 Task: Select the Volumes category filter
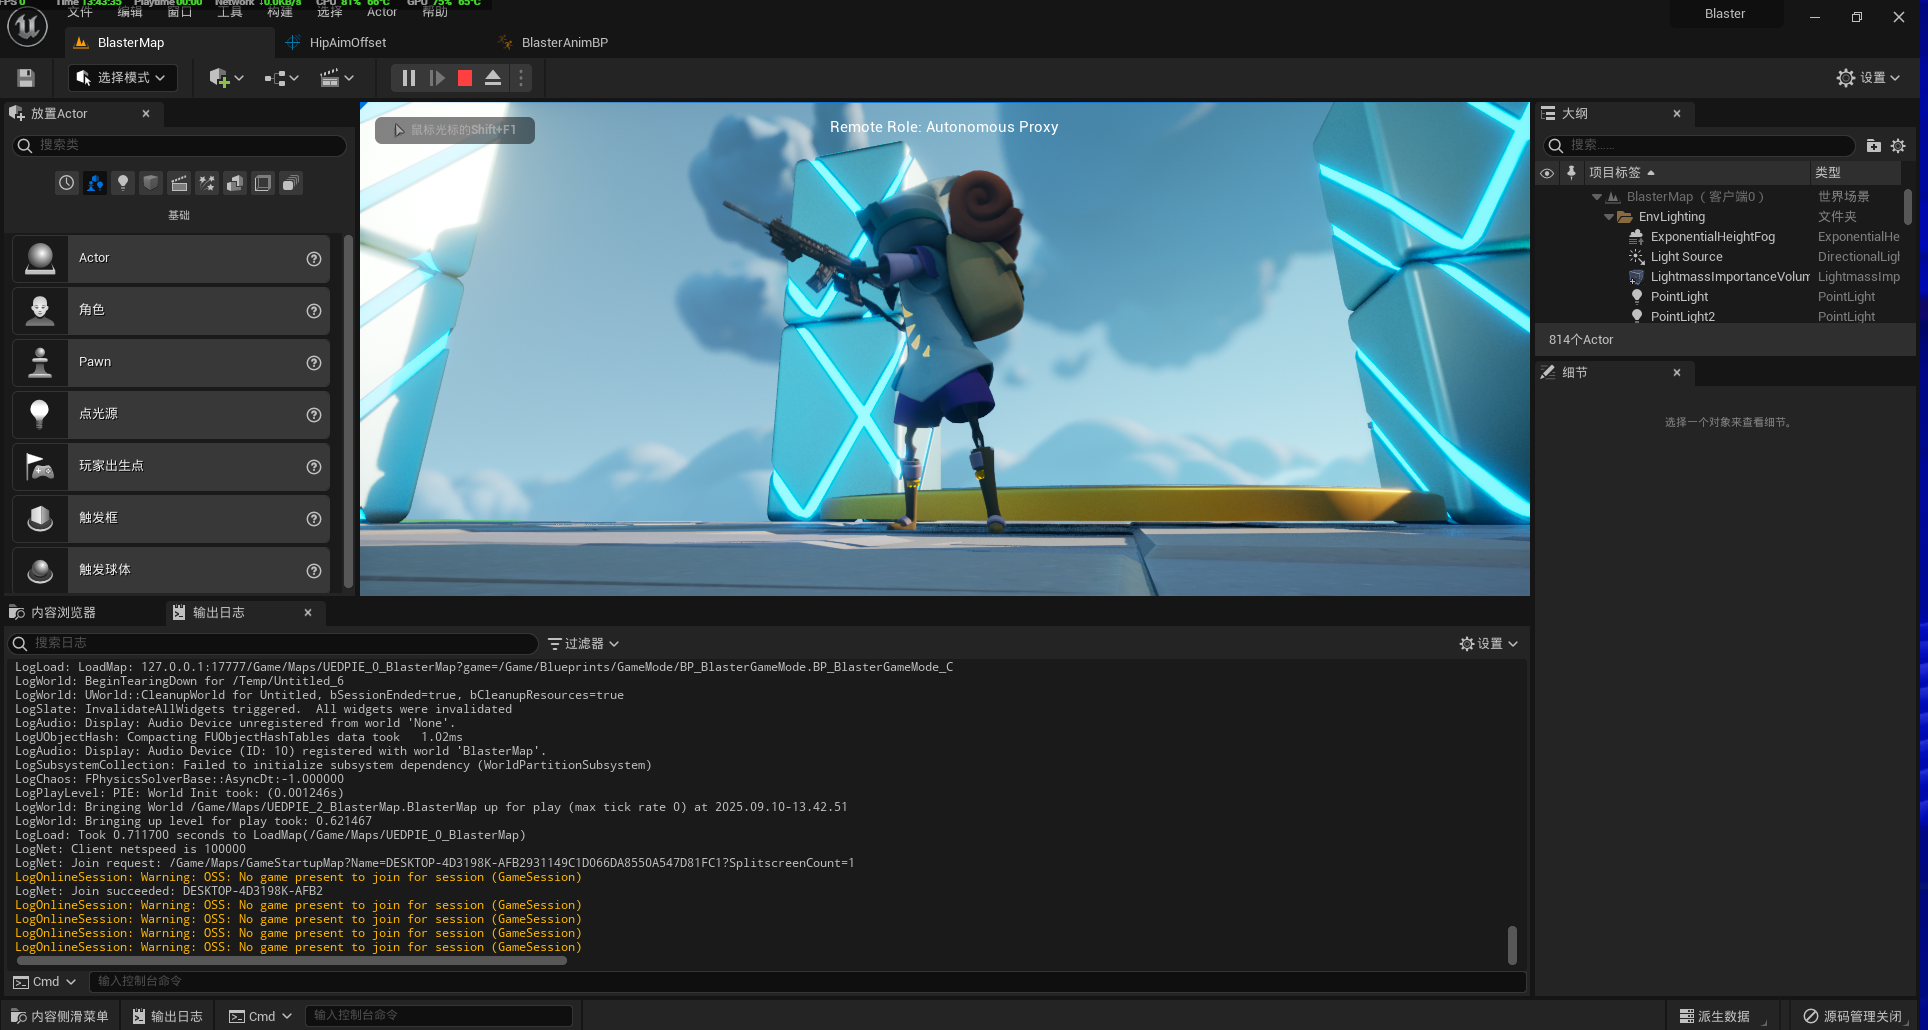[x=263, y=183]
